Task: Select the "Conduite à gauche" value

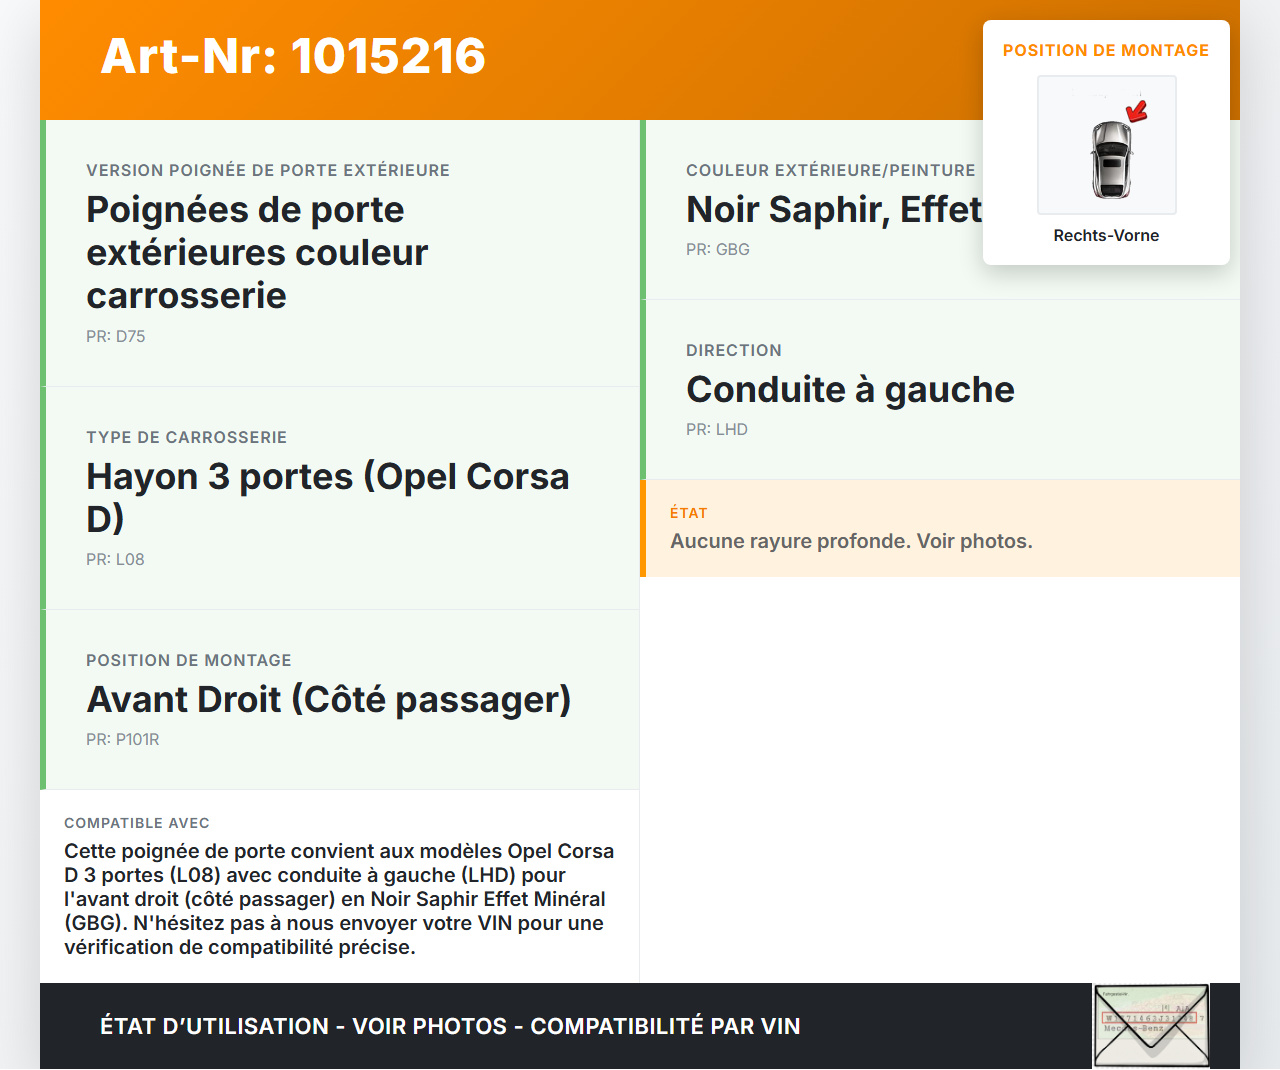Action: coord(850,390)
